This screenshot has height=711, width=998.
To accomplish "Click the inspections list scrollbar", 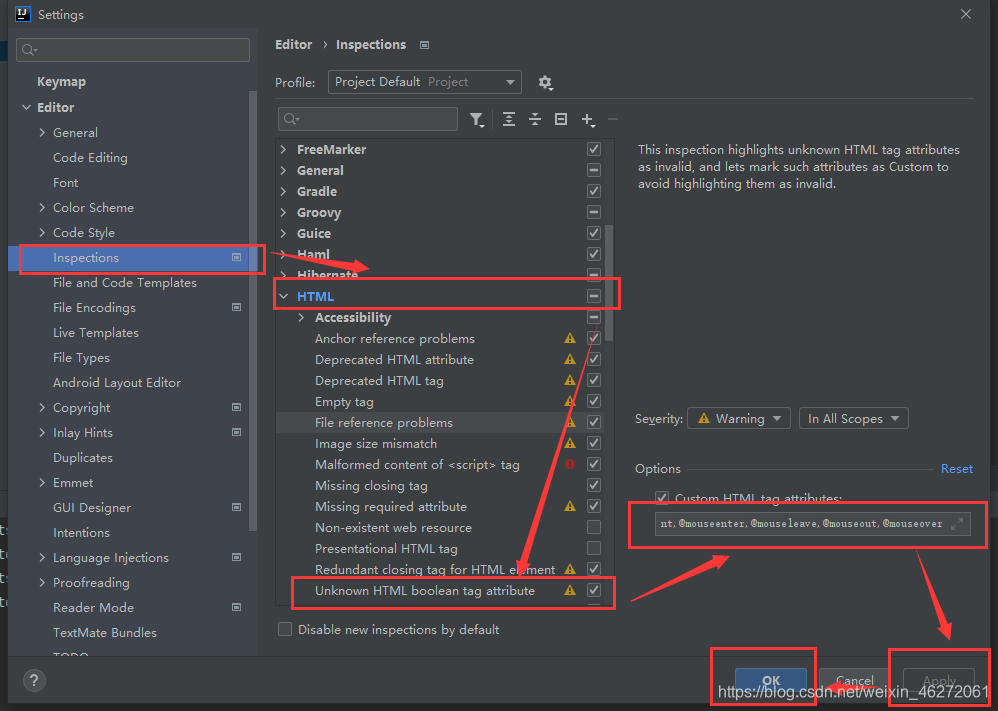I will pos(609,283).
